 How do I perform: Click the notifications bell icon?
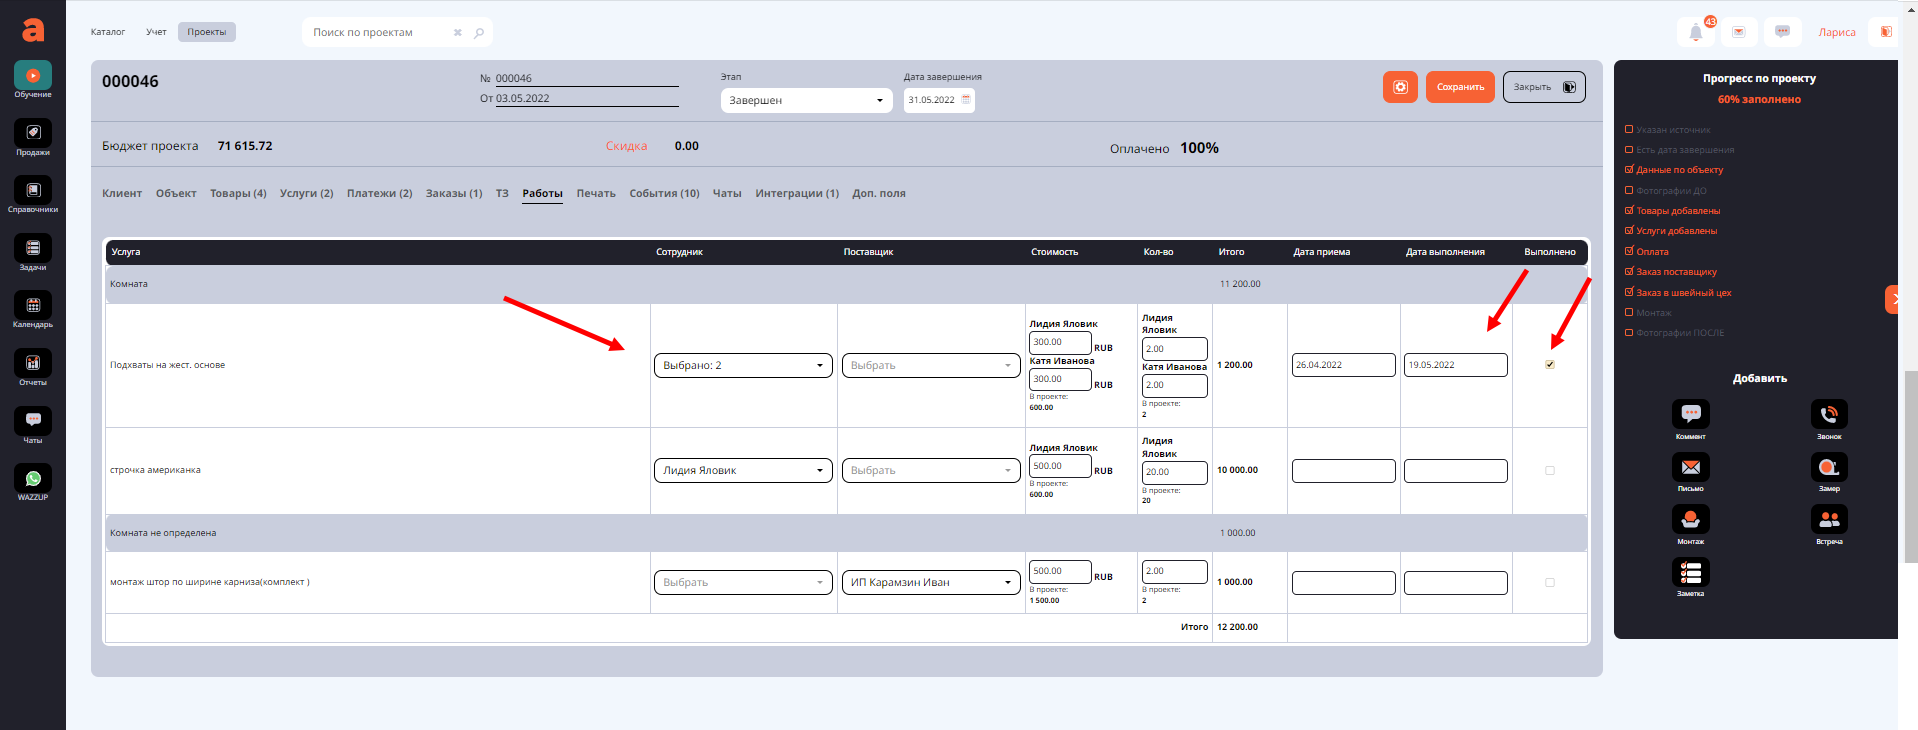(1696, 32)
